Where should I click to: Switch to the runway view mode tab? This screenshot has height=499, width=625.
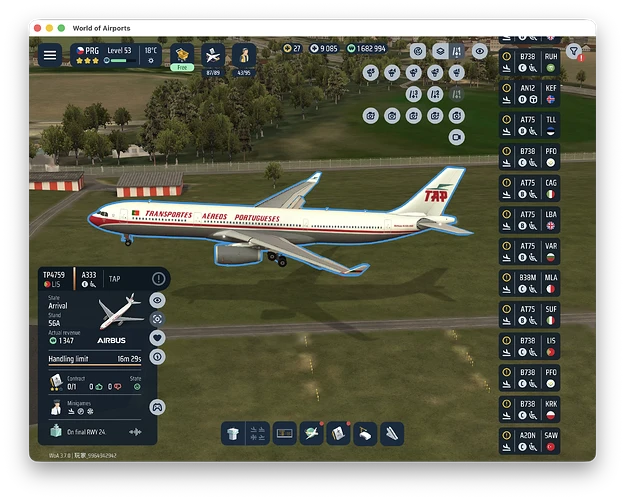tap(457, 51)
